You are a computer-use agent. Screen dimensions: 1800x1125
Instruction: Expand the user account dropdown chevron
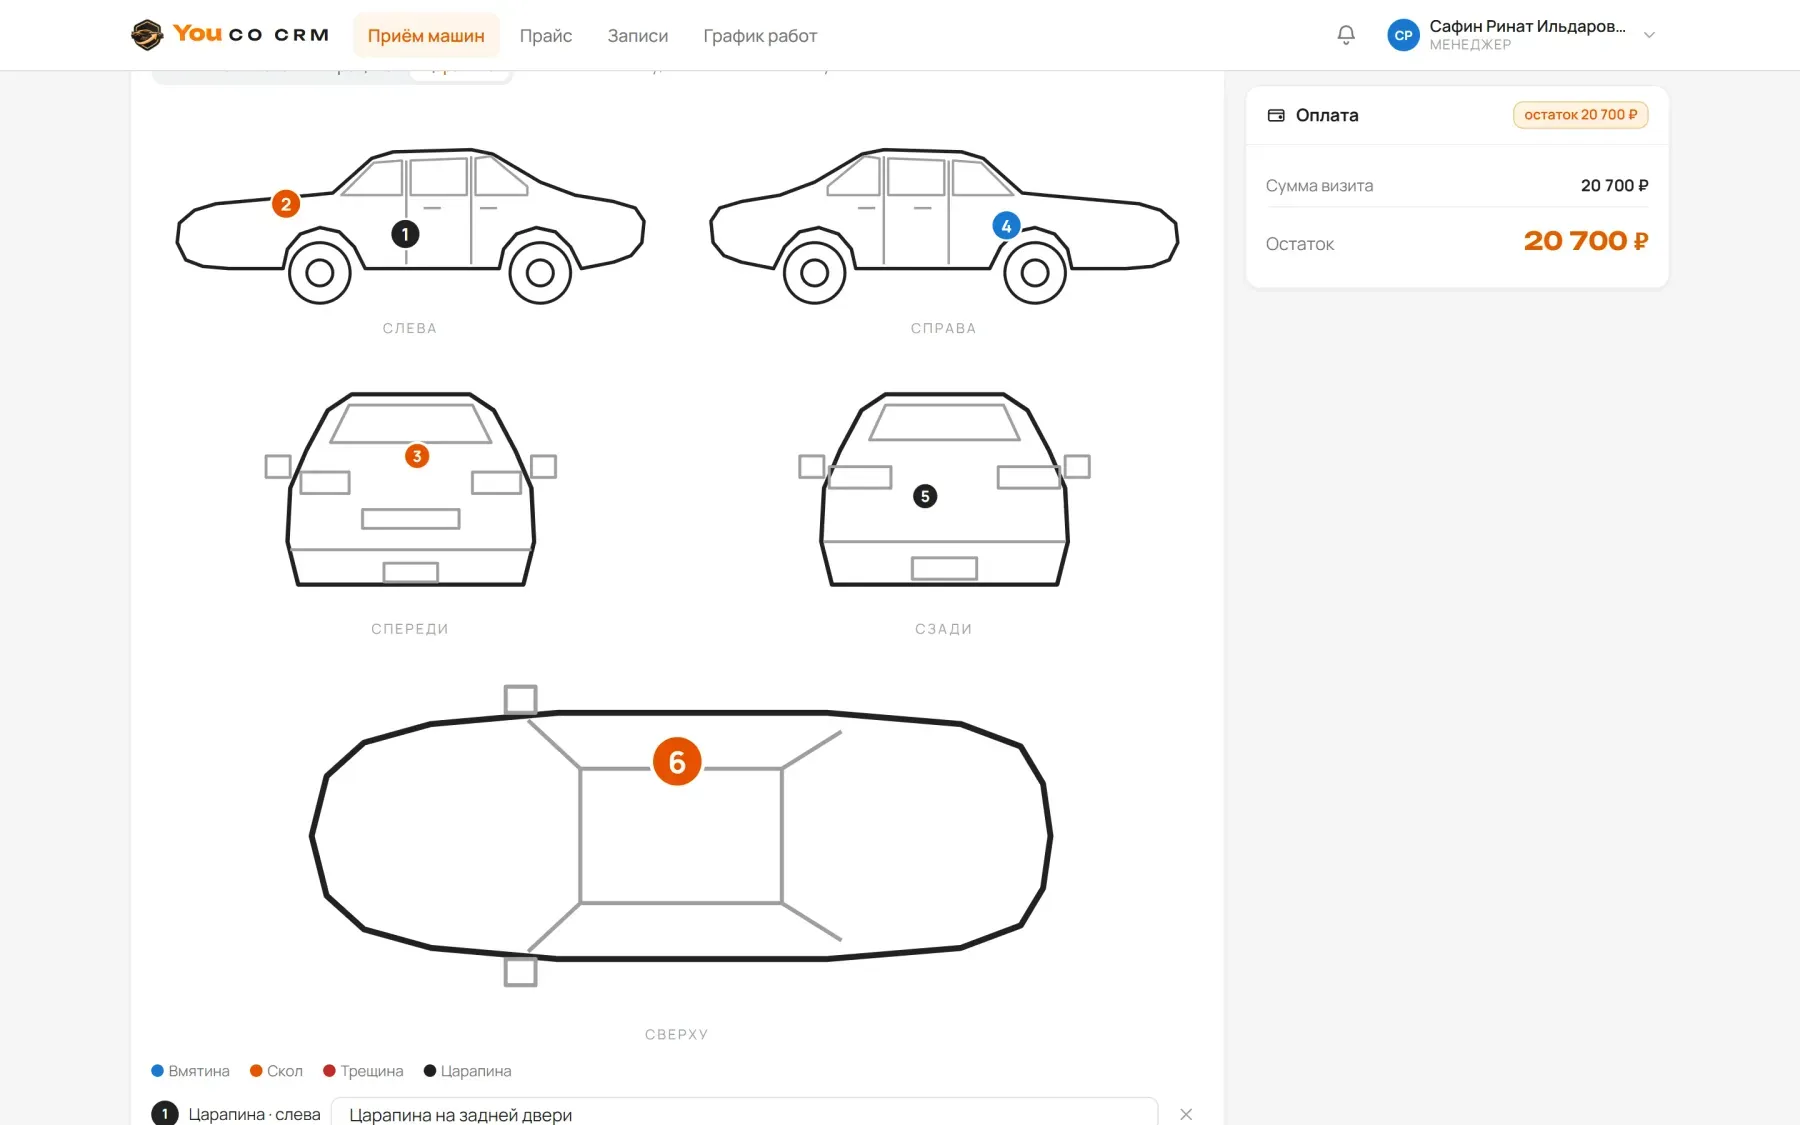coord(1649,35)
